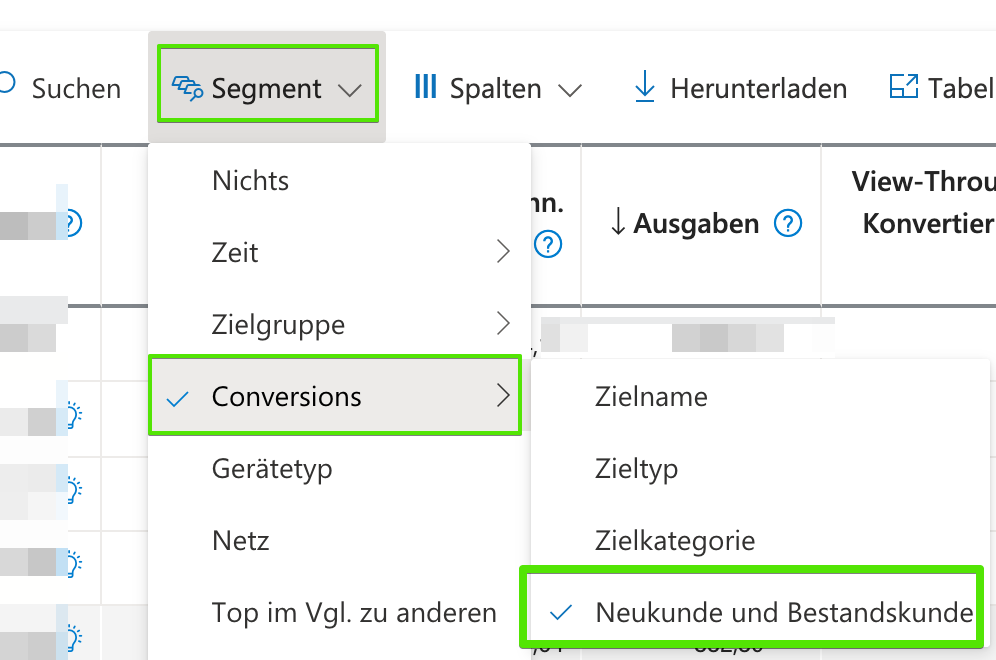Sort by the Ausgaben down arrow

coord(617,224)
